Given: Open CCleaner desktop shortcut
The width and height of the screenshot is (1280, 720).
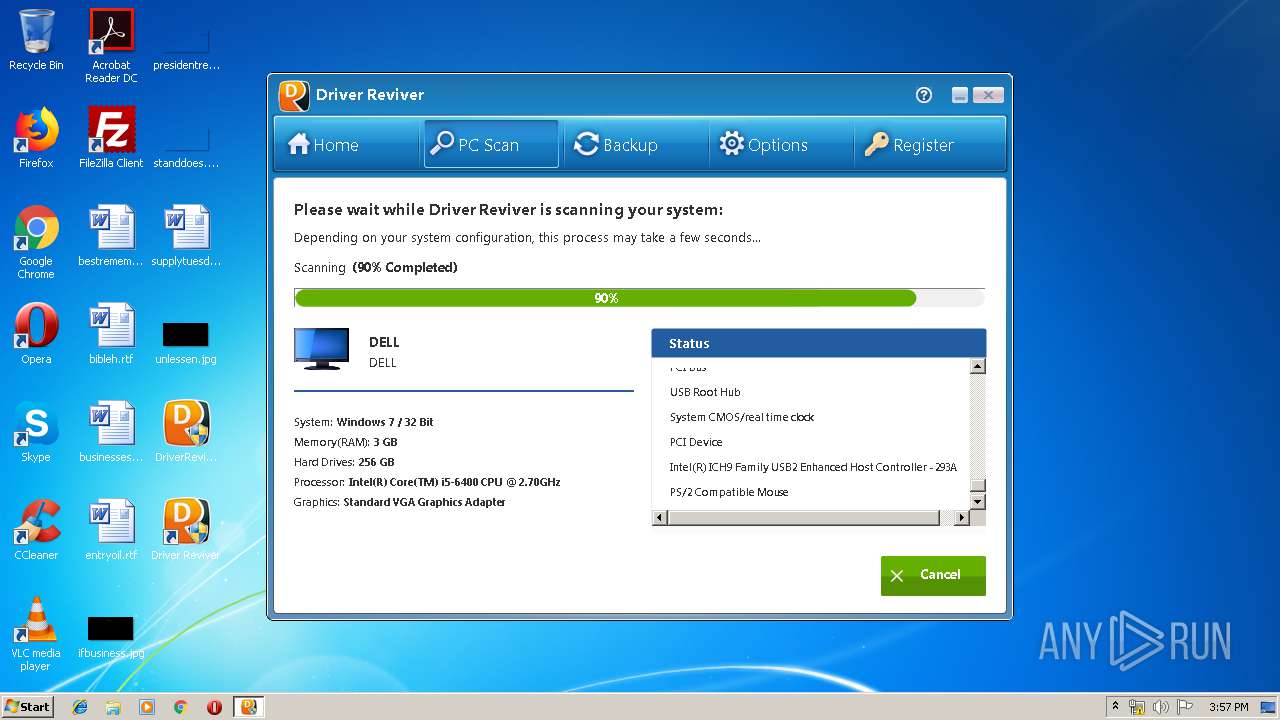Looking at the screenshot, I should [36, 530].
